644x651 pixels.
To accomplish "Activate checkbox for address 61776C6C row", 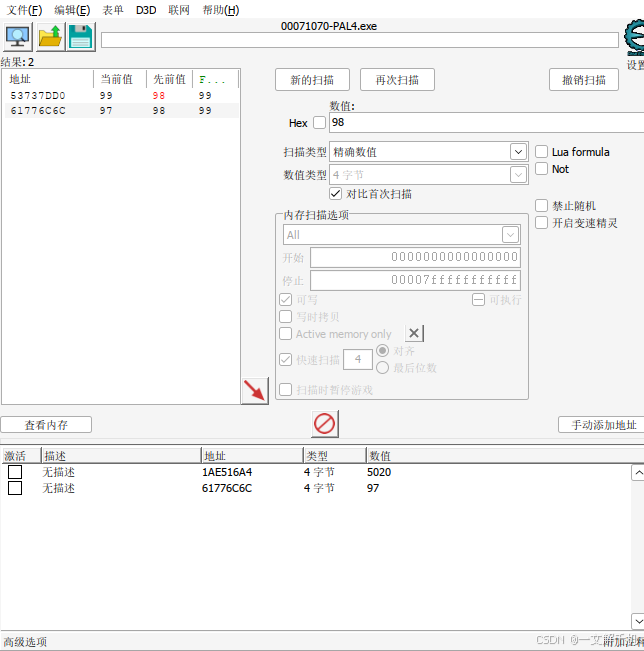I will click(15, 488).
